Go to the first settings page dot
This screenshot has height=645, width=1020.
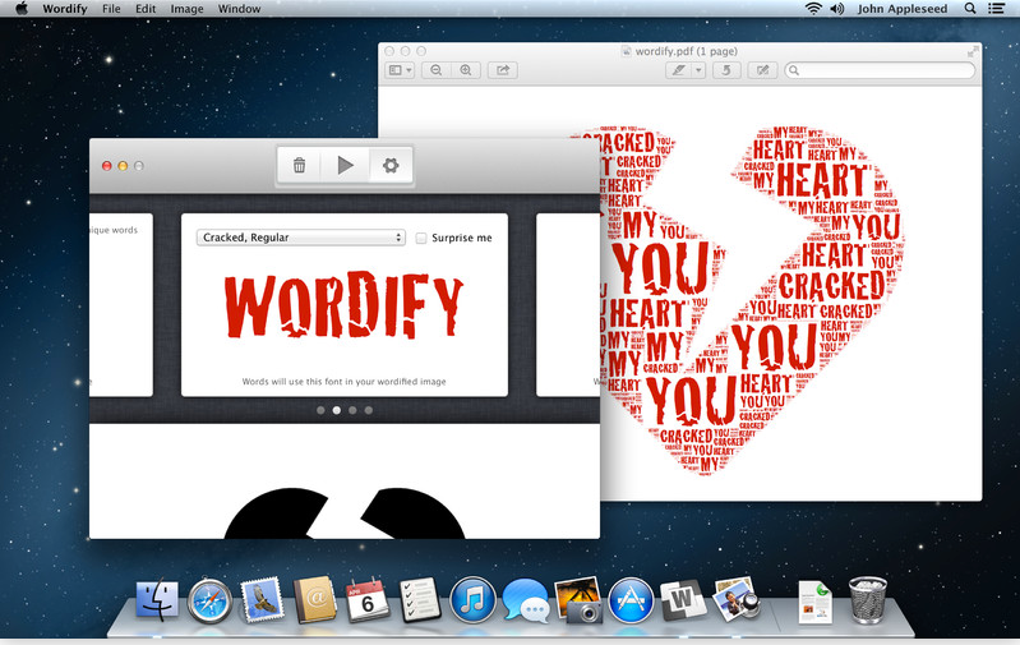(320, 410)
